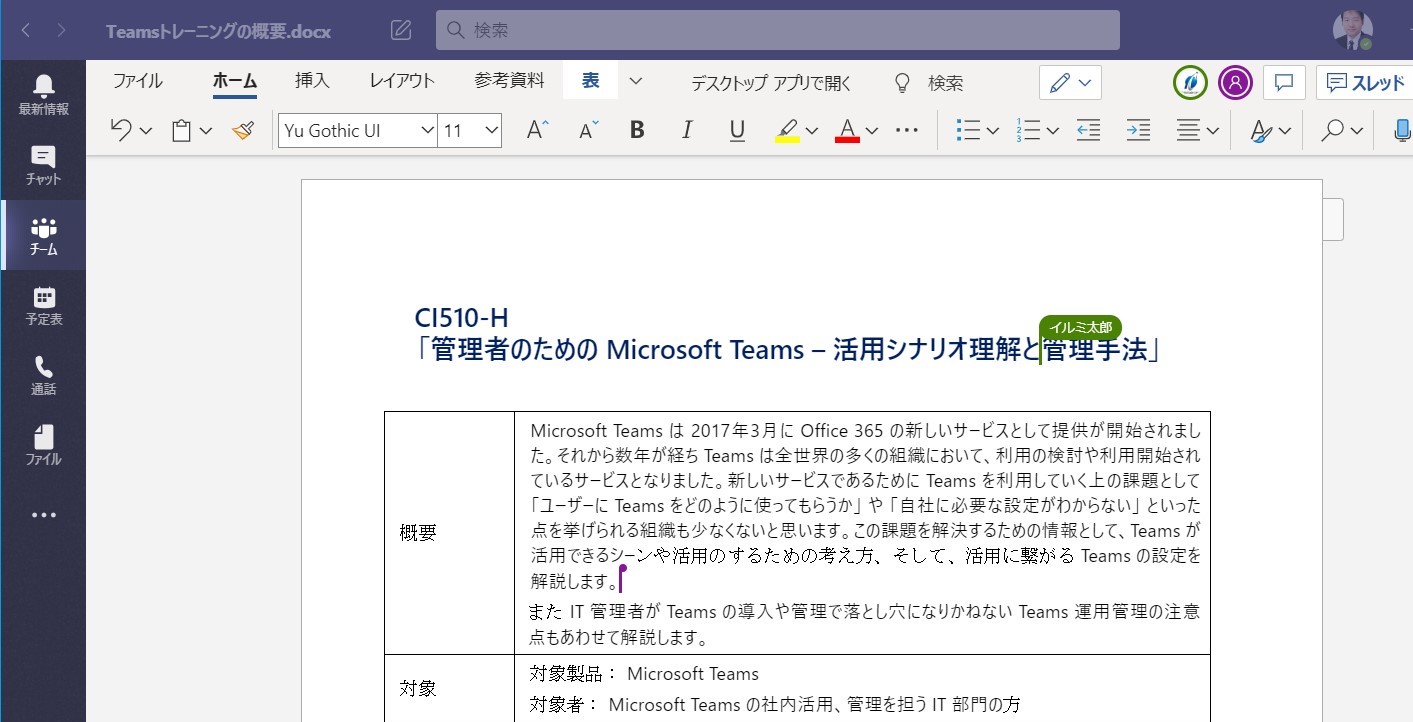1413x722 pixels.
Task: Go to Teams (チーム) in the sidebar
Action: click(x=43, y=235)
